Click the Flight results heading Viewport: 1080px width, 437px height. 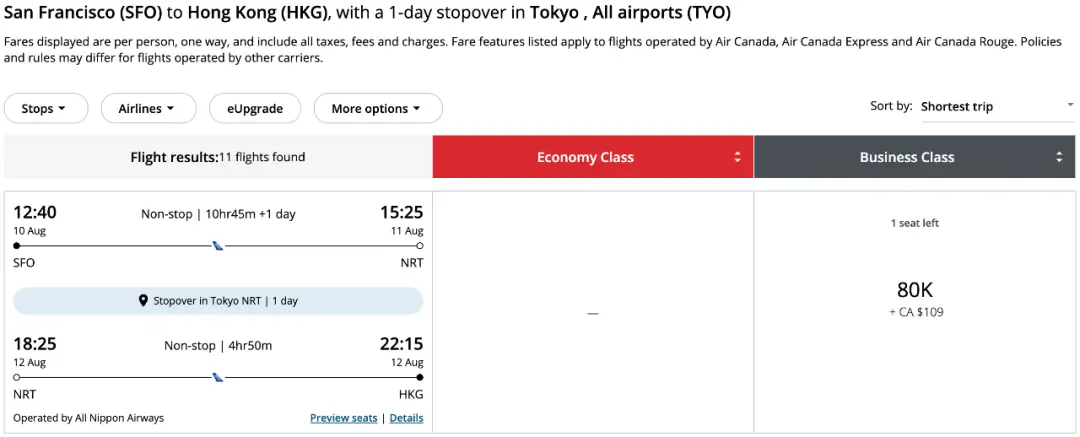[217, 157]
